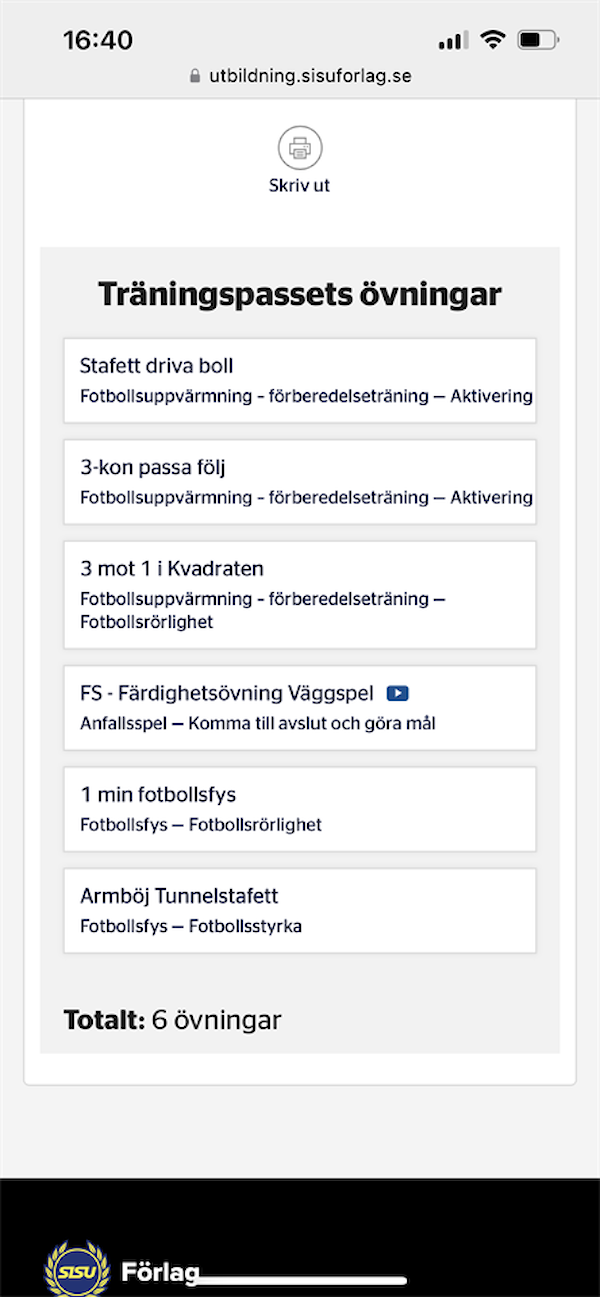The image size is (600, 1297).
Task: Open the Armböj Tunnelstafett exercise
Action: pos(300,910)
